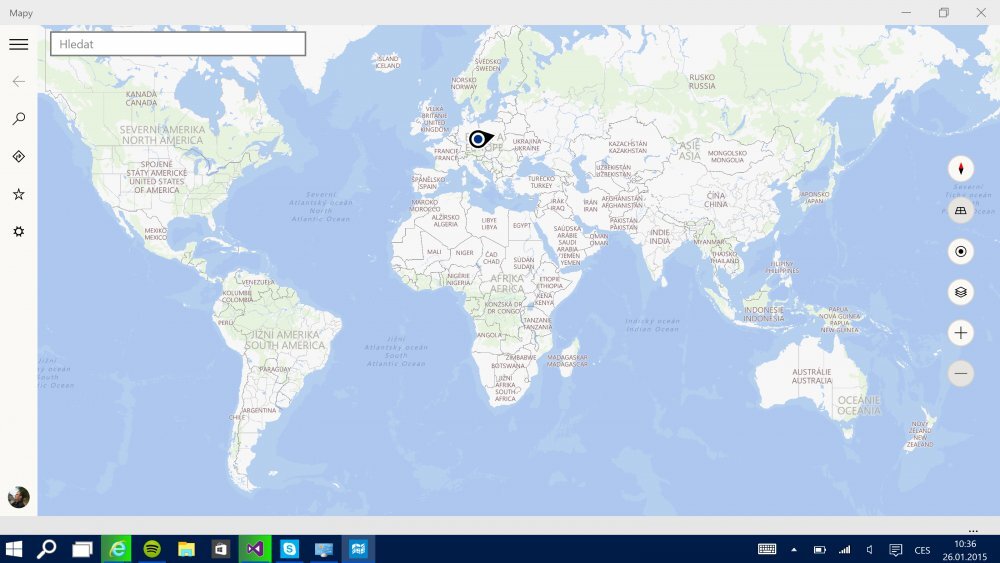This screenshot has width=1000, height=563.
Task: Click the INDIE INDIA label
Action: 659,237
